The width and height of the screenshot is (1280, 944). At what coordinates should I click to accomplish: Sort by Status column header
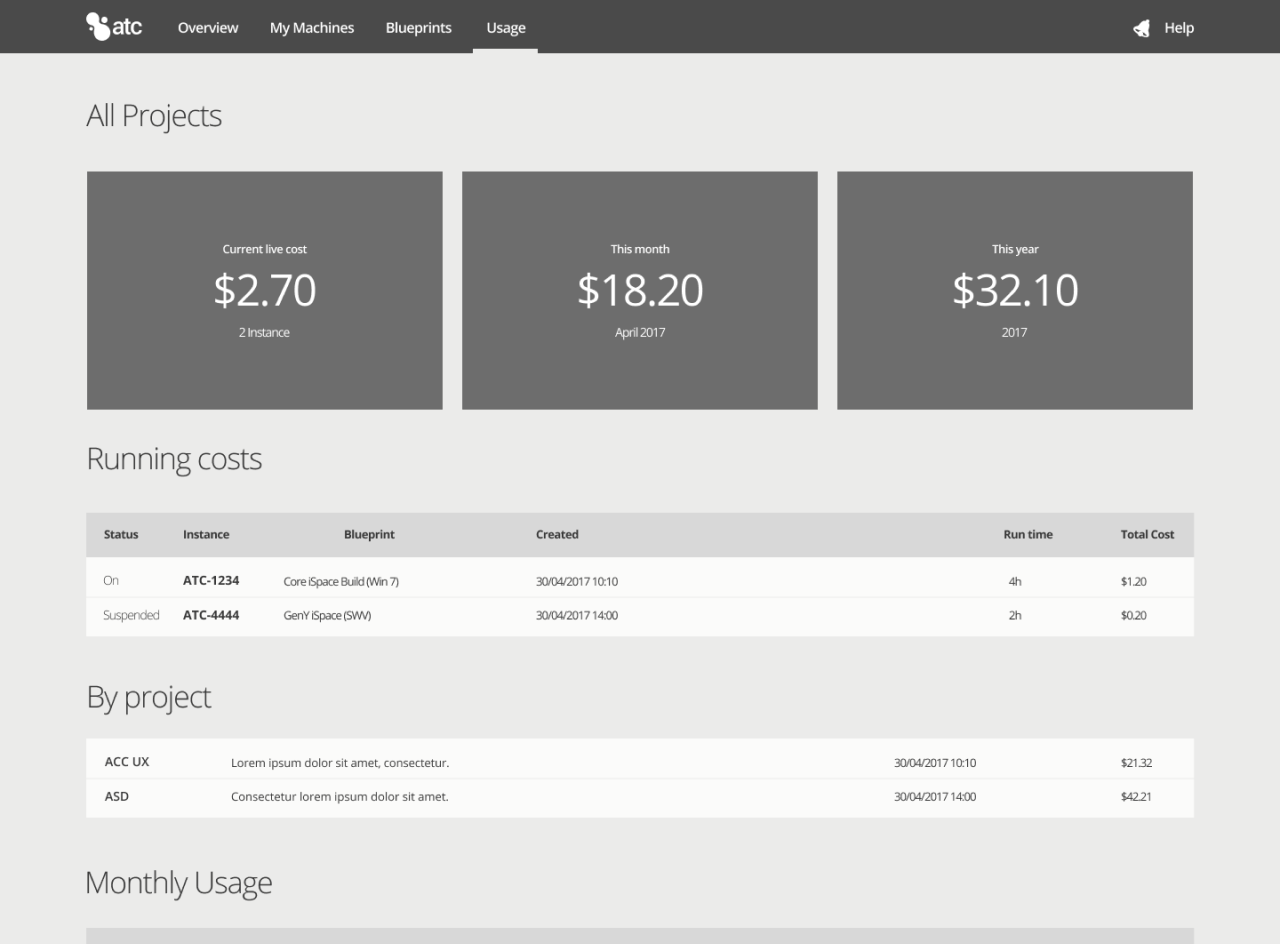point(121,534)
